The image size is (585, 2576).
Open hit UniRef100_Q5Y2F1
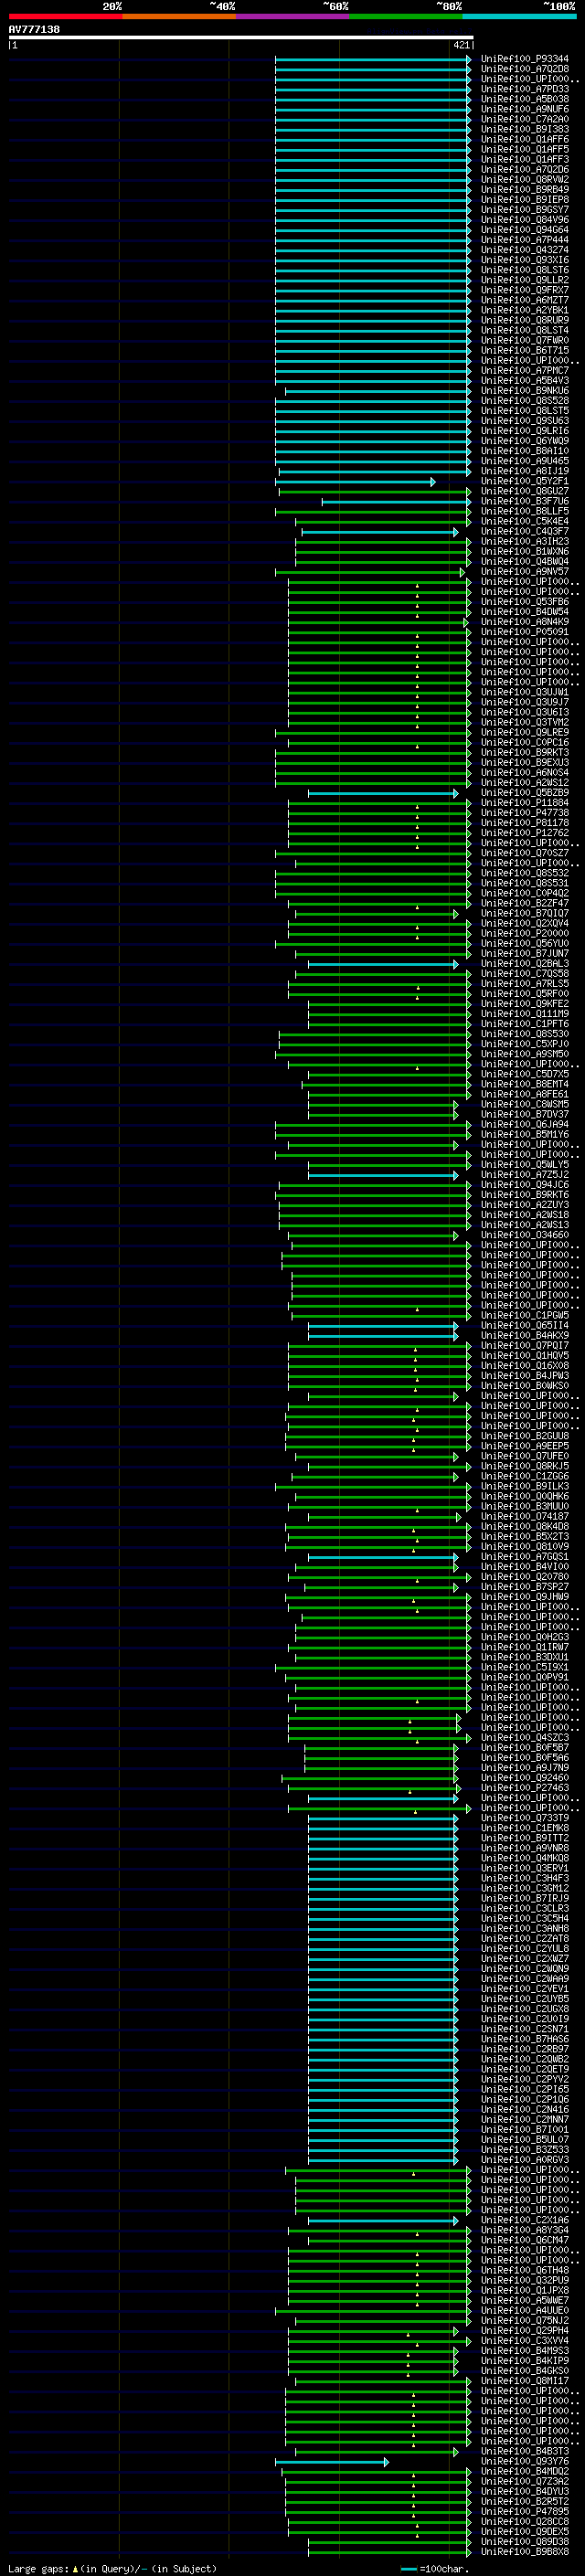click(x=524, y=481)
